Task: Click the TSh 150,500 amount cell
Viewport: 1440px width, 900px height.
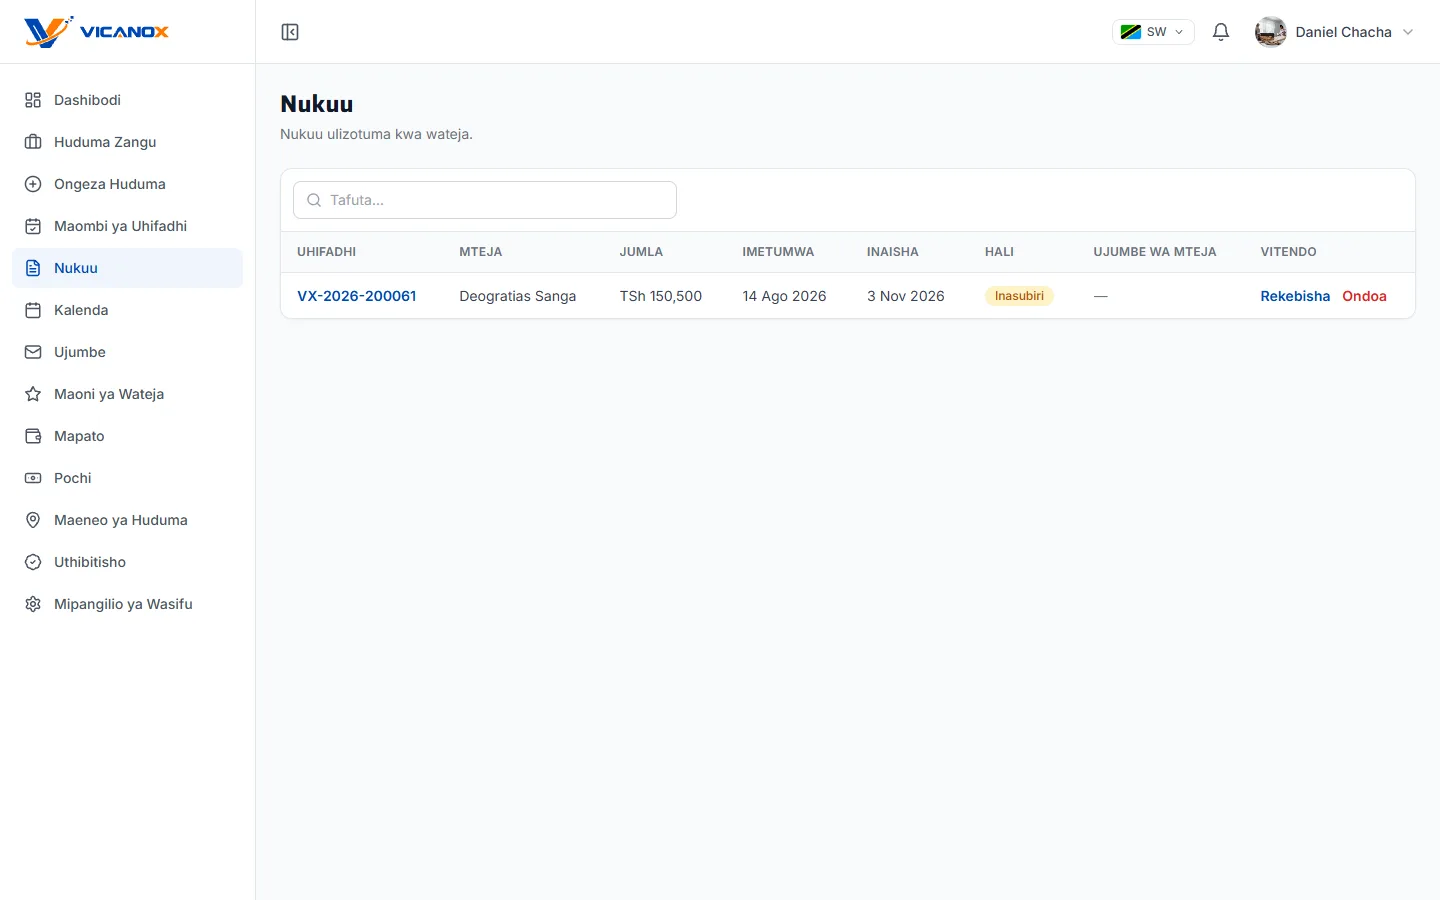Action: [x=661, y=296]
